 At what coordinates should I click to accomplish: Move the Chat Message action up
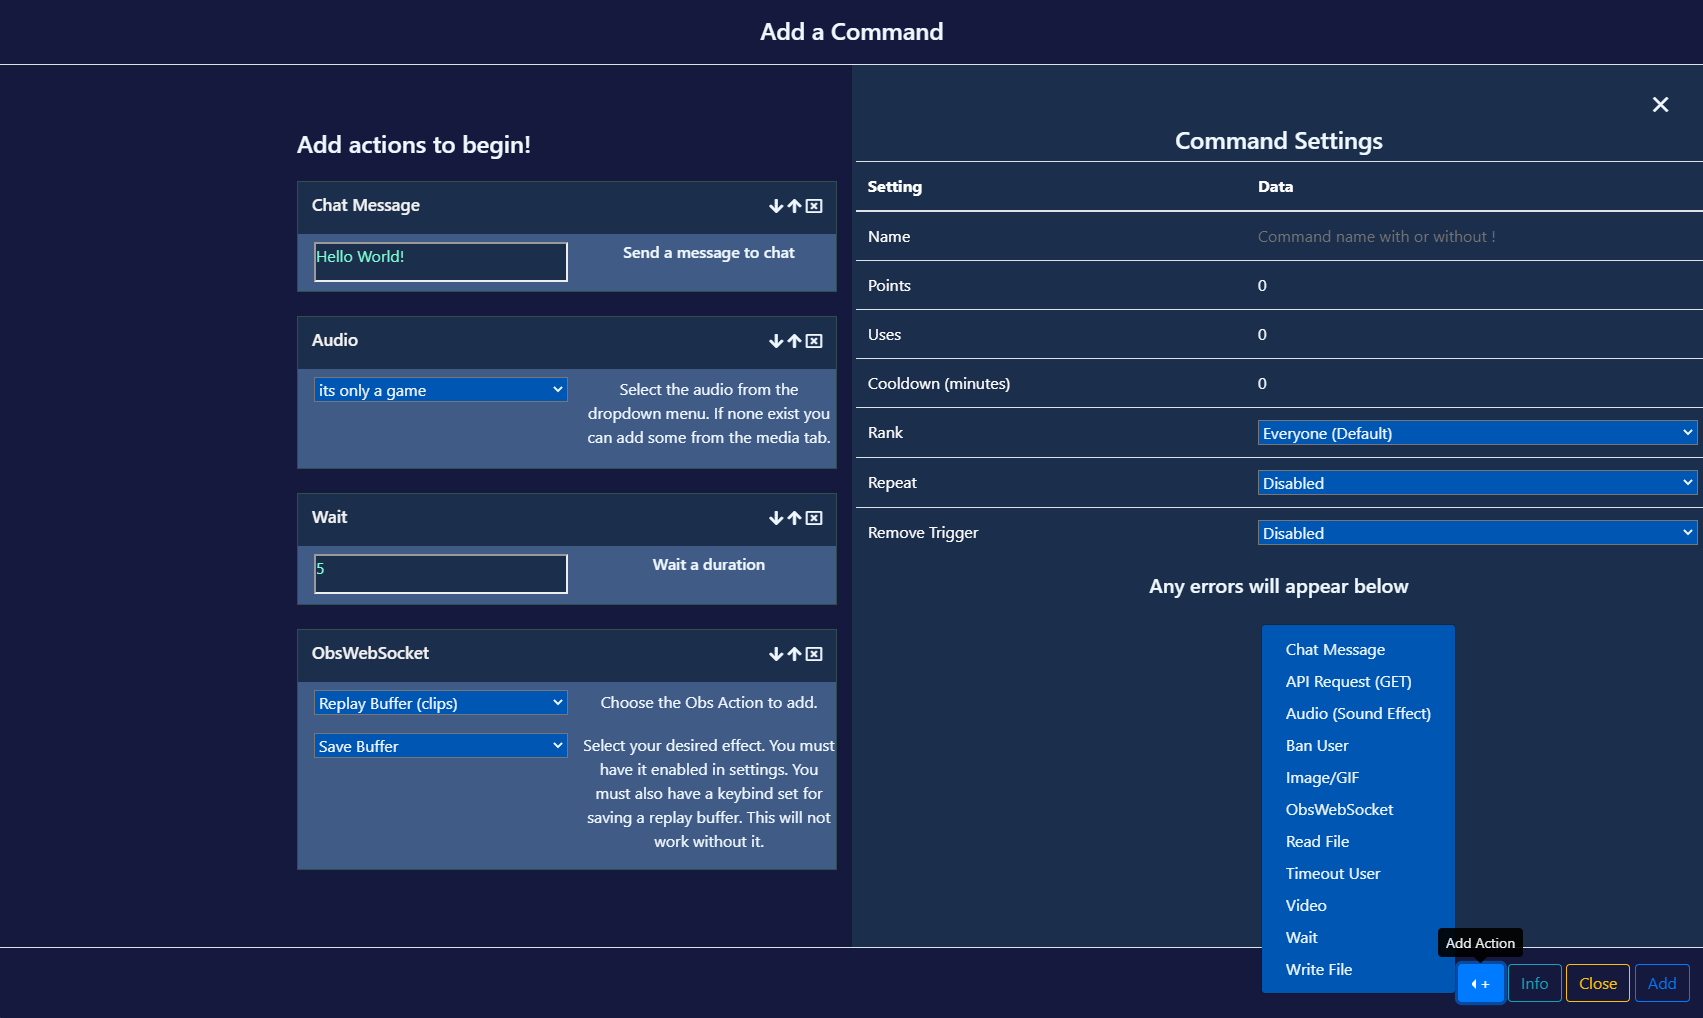[794, 206]
